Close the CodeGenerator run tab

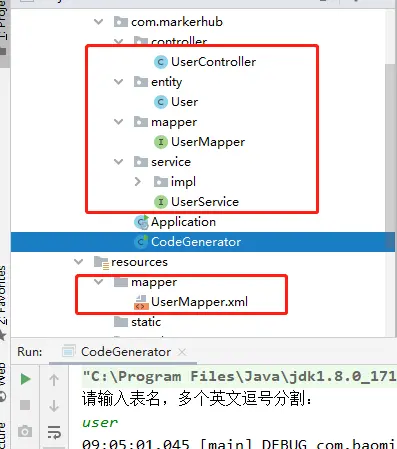(182, 352)
